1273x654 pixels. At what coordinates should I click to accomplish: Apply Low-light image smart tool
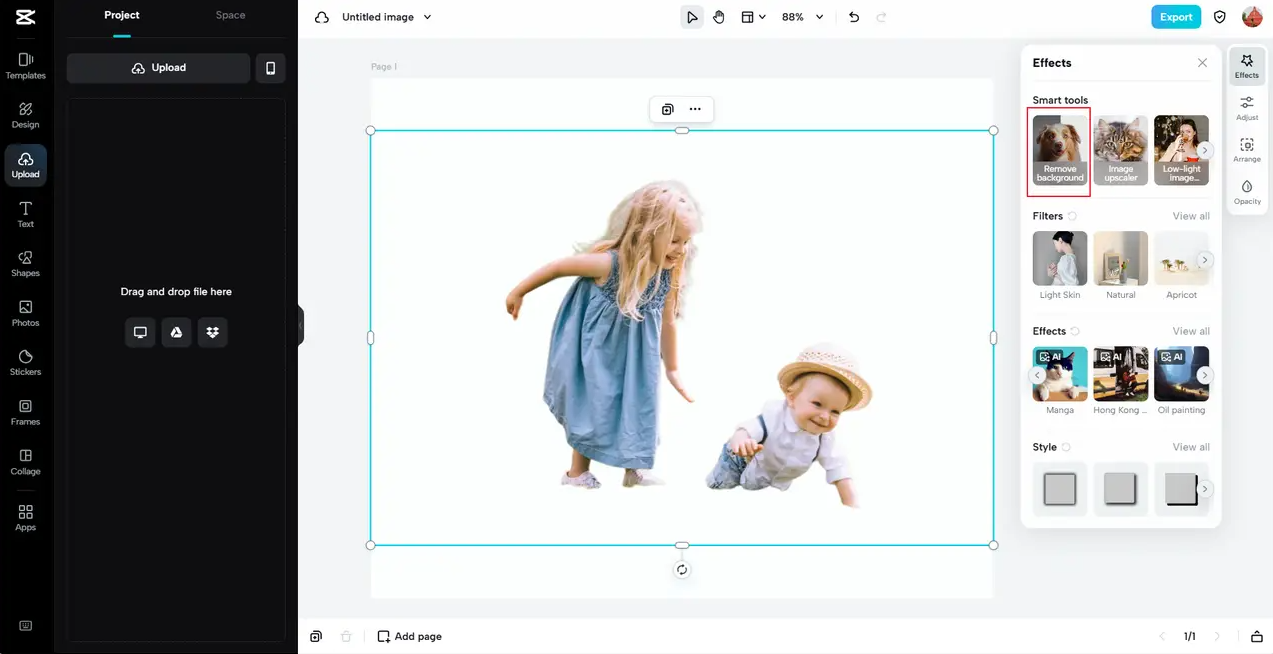point(1181,150)
